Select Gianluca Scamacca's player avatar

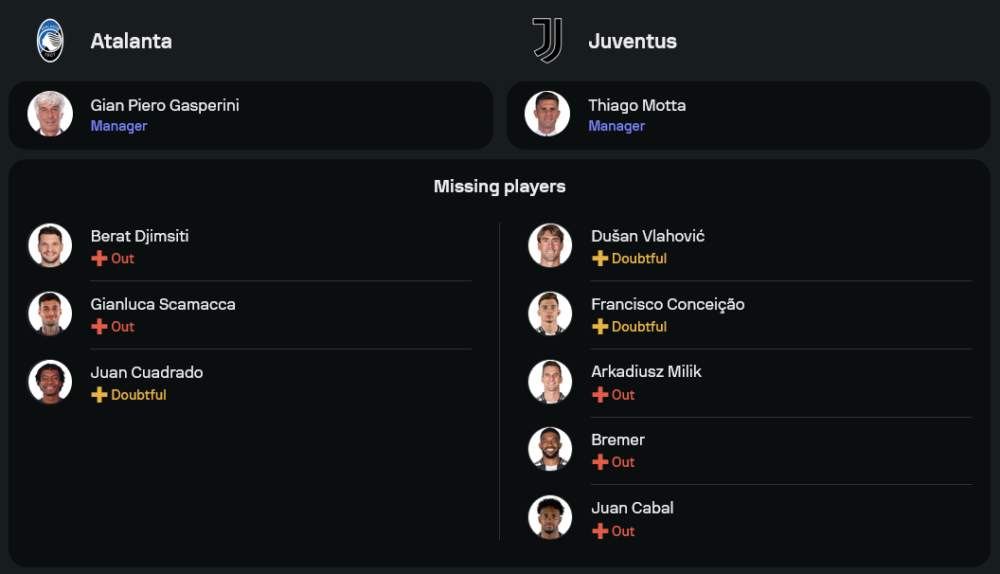[50, 313]
